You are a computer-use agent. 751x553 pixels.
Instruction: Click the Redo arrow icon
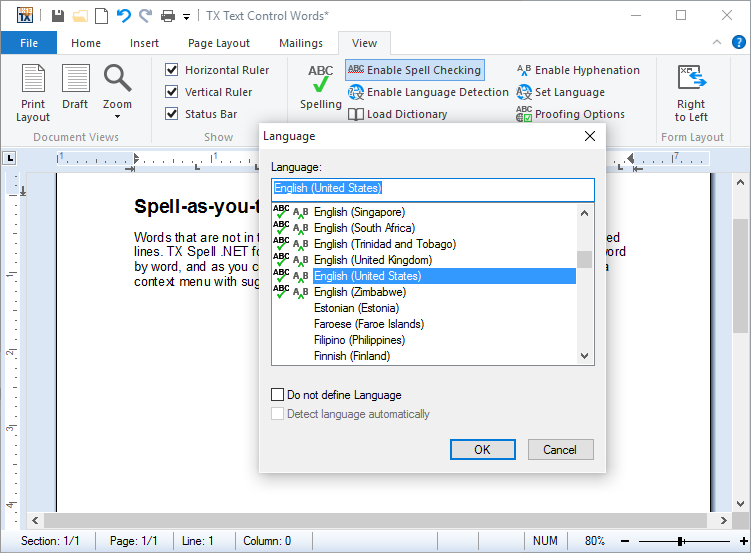pos(145,16)
